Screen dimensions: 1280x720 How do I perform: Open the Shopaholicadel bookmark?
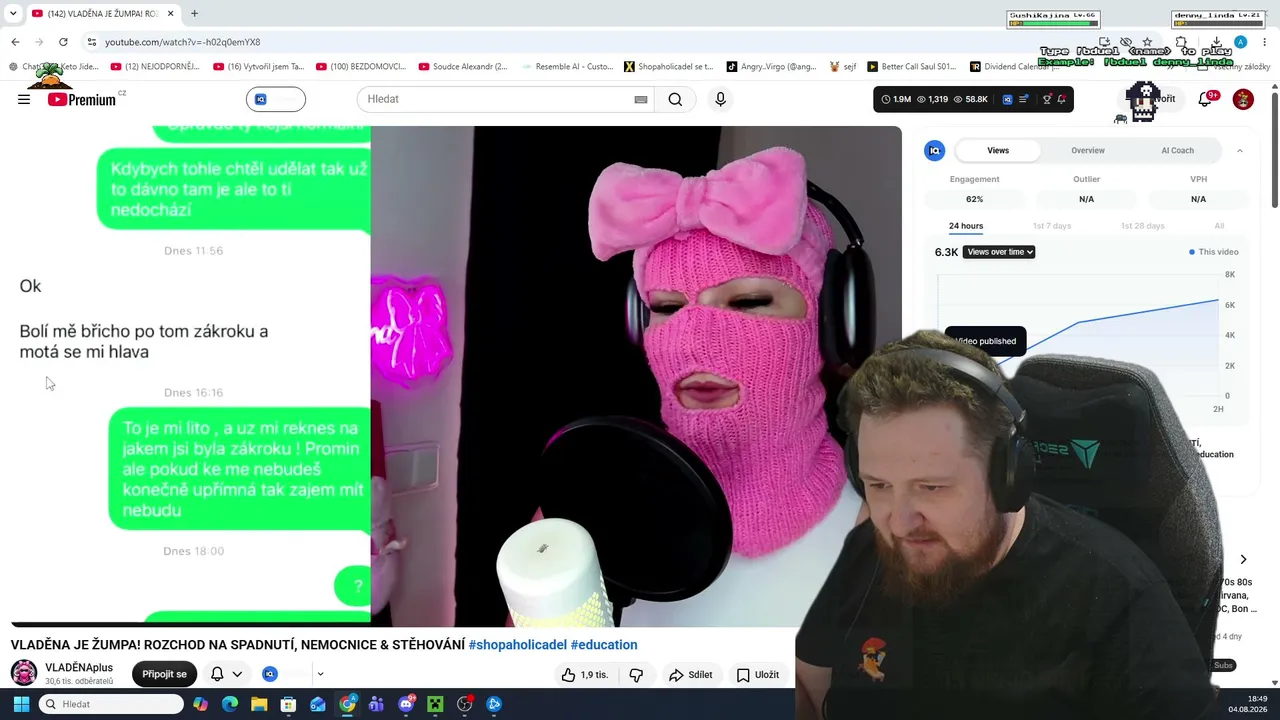point(668,67)
